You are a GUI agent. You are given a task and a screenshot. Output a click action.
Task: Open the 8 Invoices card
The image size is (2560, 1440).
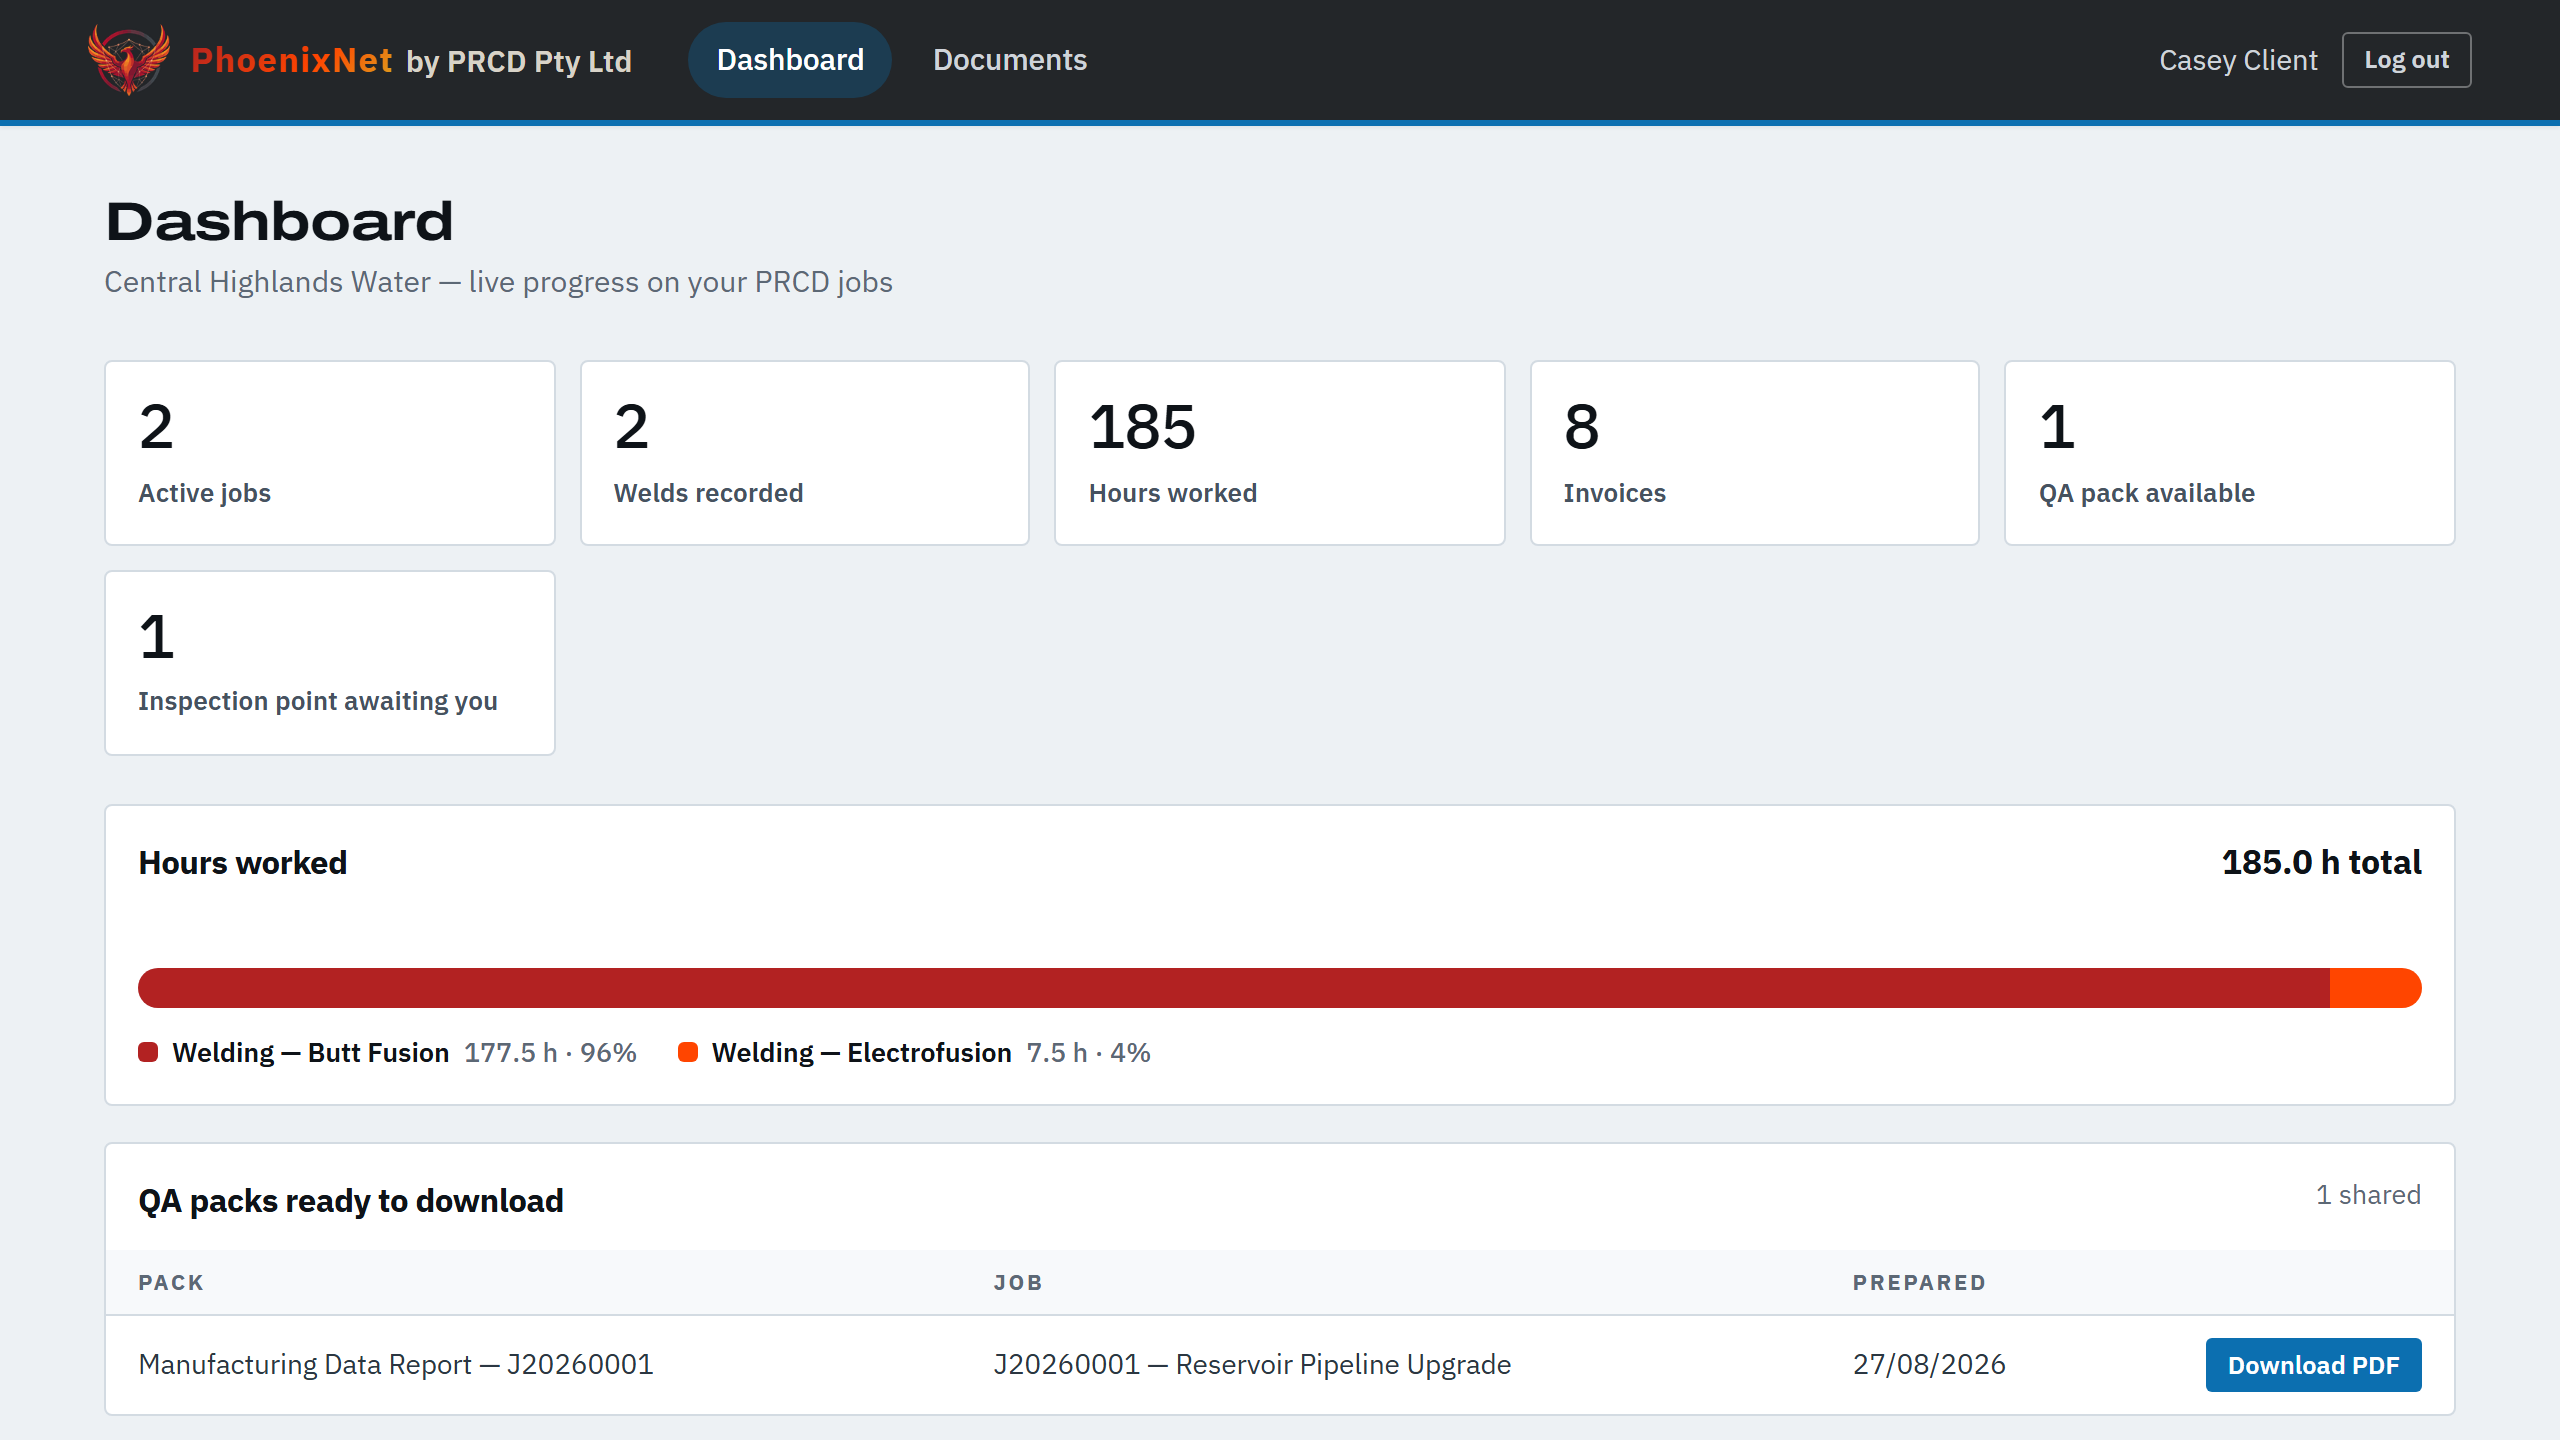[1755, 453]
